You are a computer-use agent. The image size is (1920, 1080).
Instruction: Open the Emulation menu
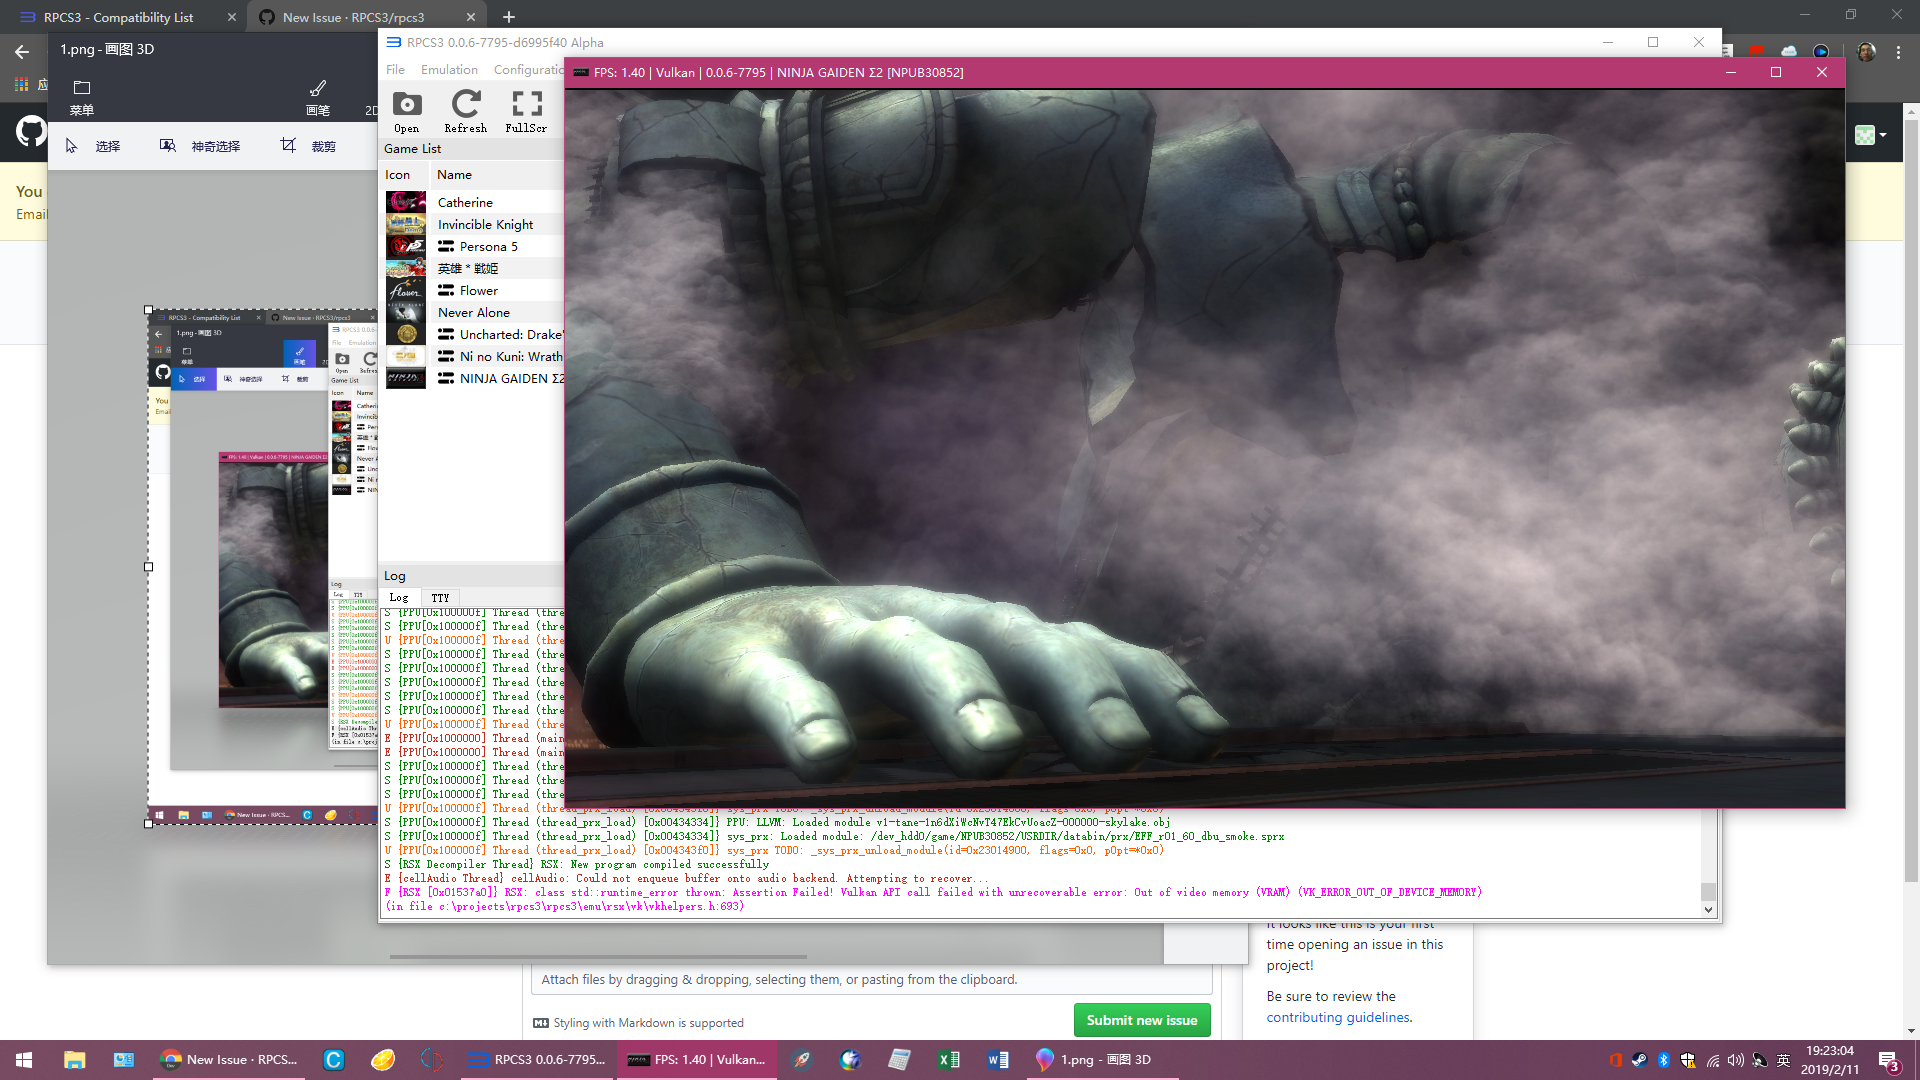coord(449,69)
